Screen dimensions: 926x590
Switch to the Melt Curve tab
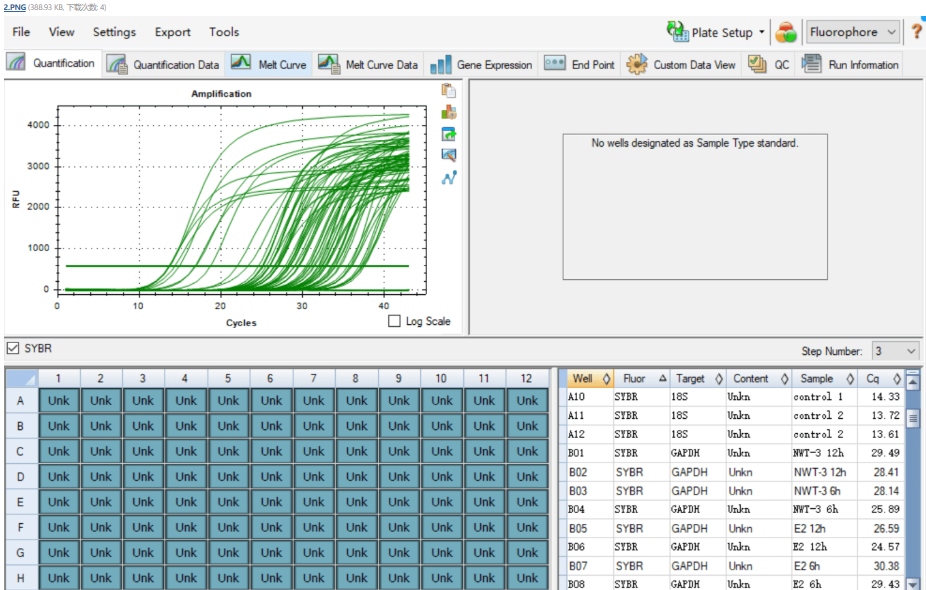pyautogui.click(x=269, y=64)
